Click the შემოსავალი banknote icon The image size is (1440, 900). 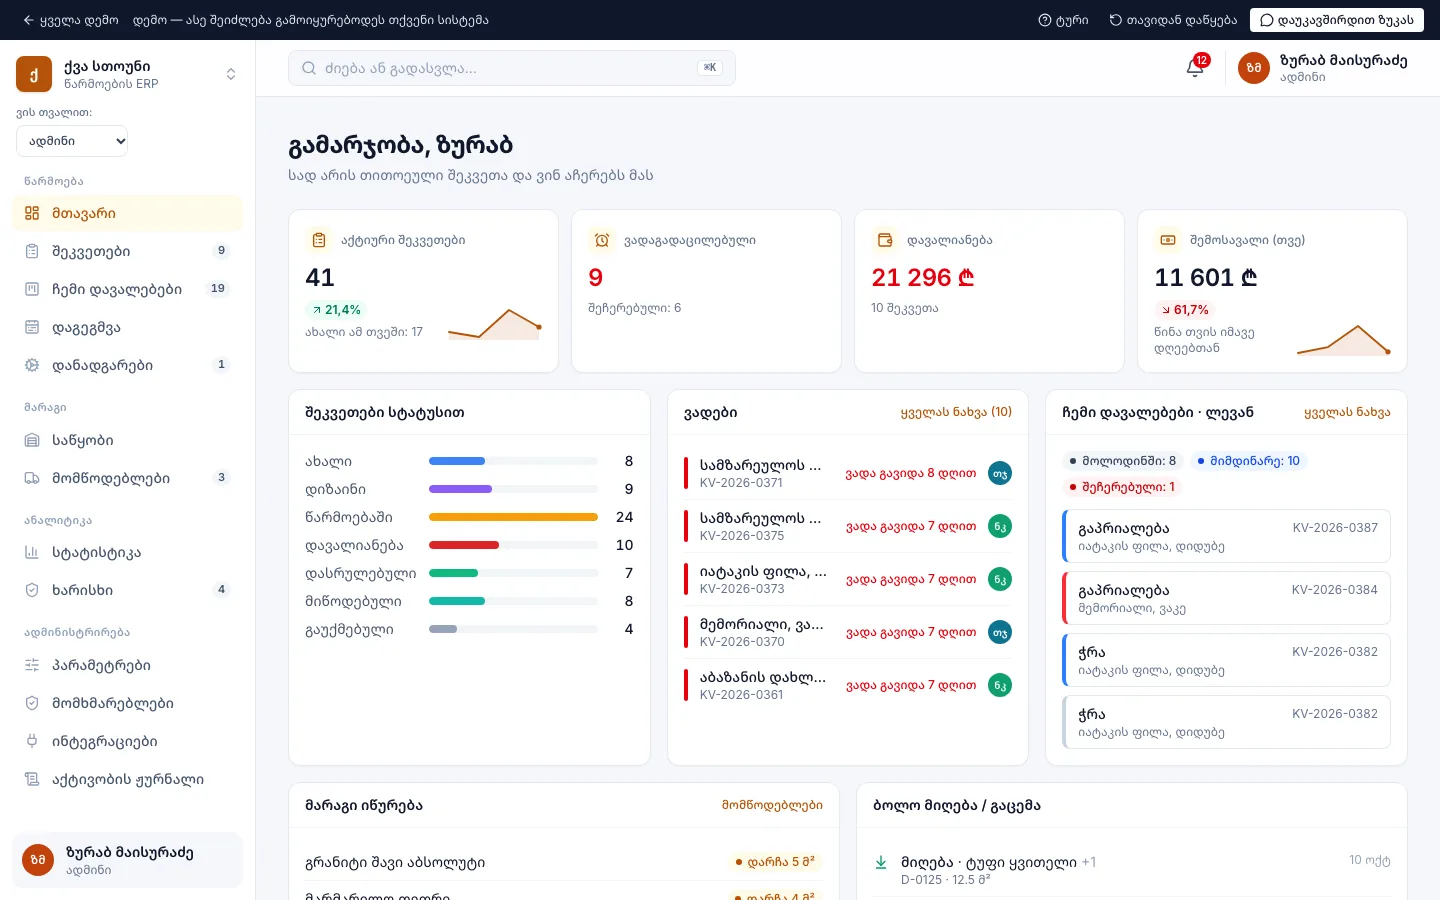[x=1168, y=240]
